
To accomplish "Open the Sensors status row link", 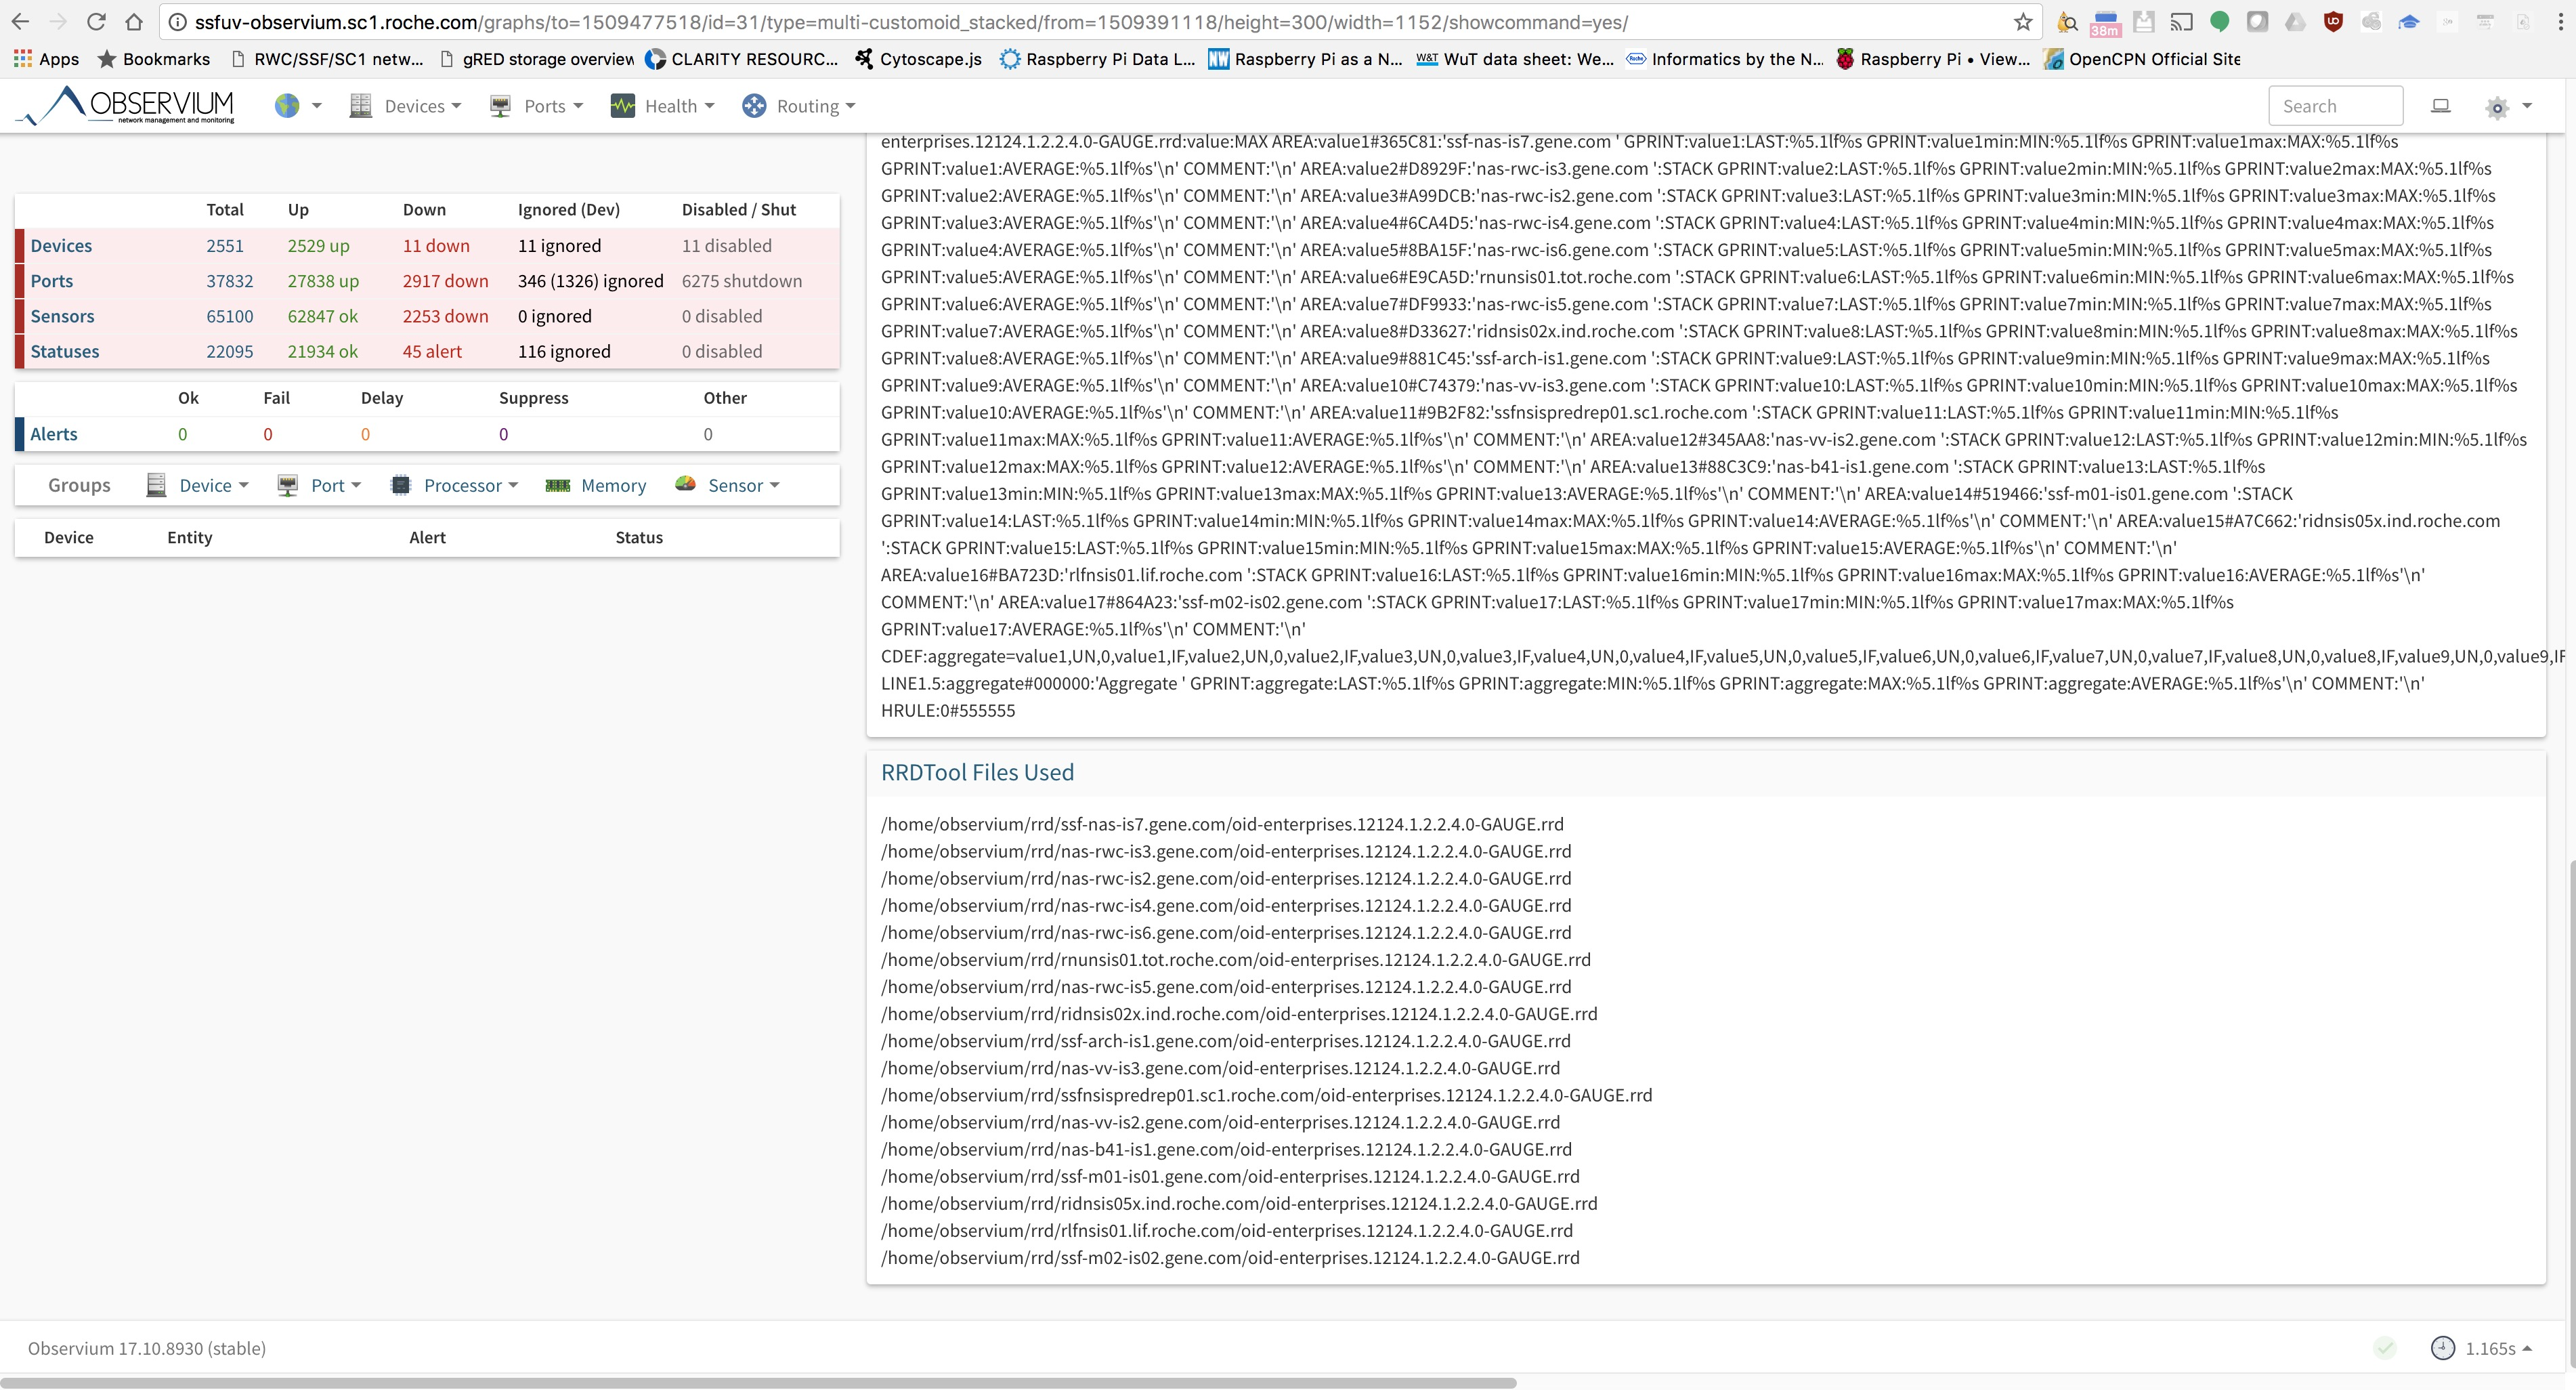I will click(x=62, y=316).
